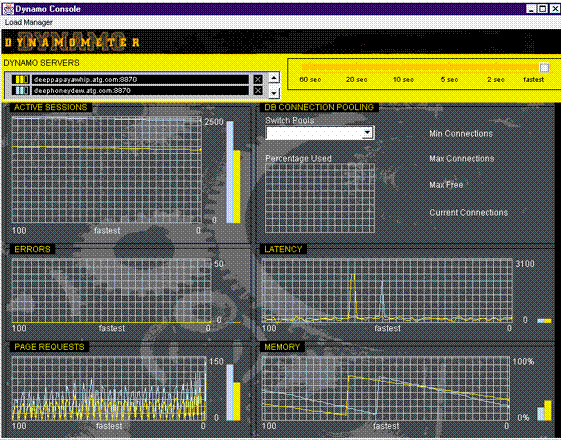The image size is (561, 440).
Task: Click the refresh rate slider thumb
Action: (544, 67)
